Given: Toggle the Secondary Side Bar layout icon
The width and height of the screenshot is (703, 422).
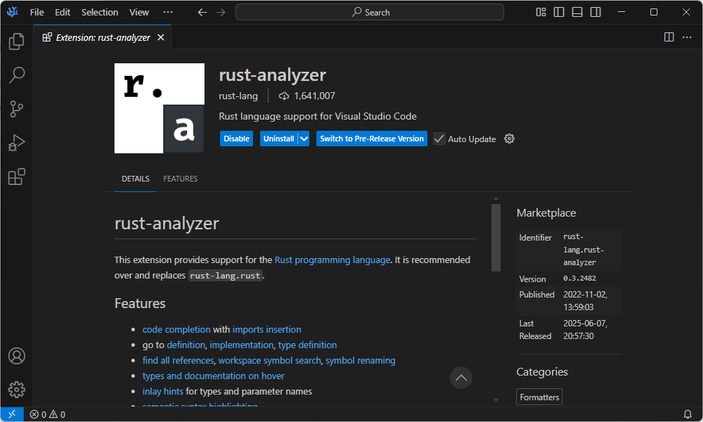Looking at the screenshot, I should [x=595, y=12].
